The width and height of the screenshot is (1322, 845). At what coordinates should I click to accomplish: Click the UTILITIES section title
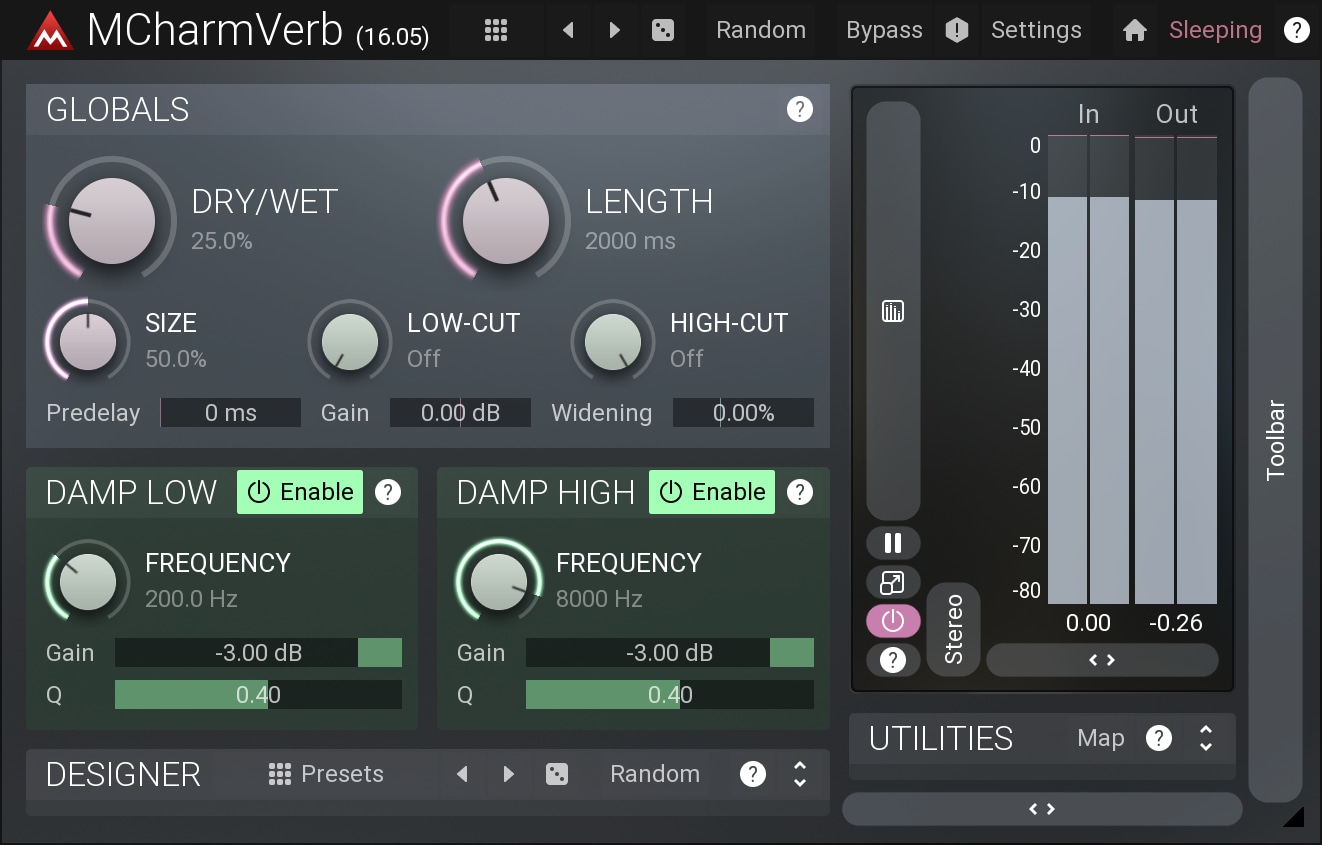click(941, 738)
